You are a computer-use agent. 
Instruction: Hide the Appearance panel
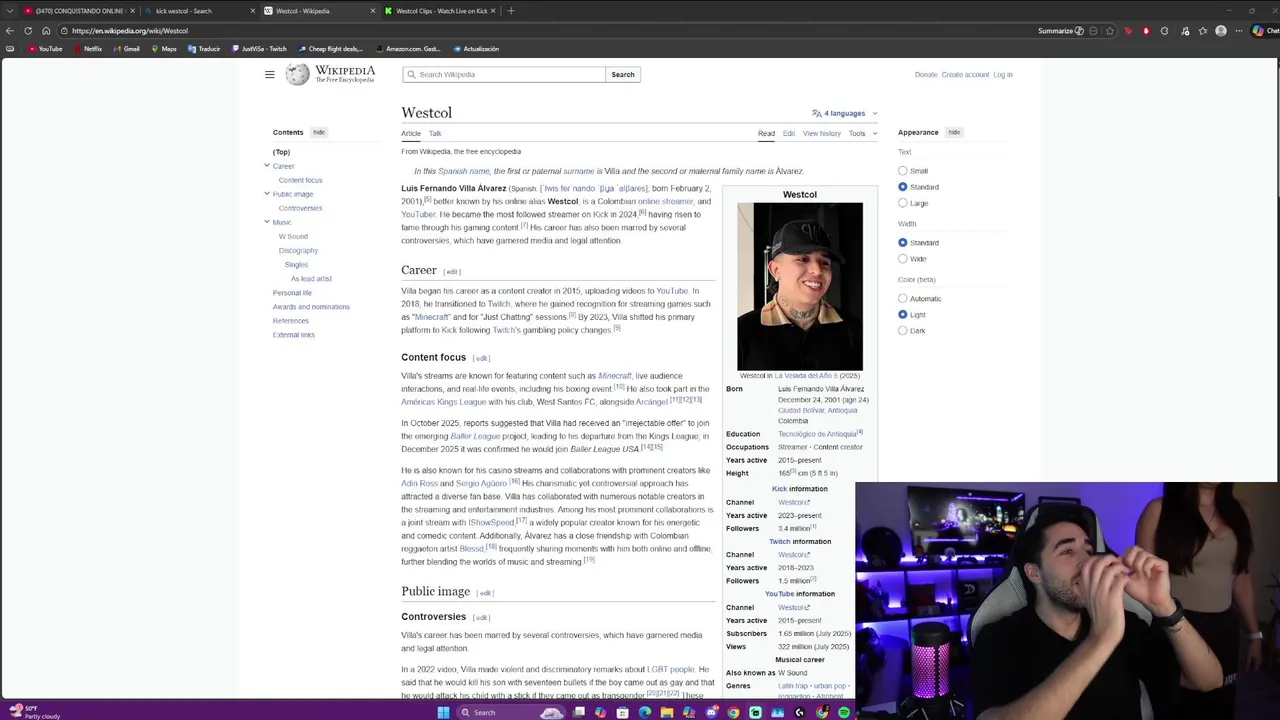pos(954,132)
